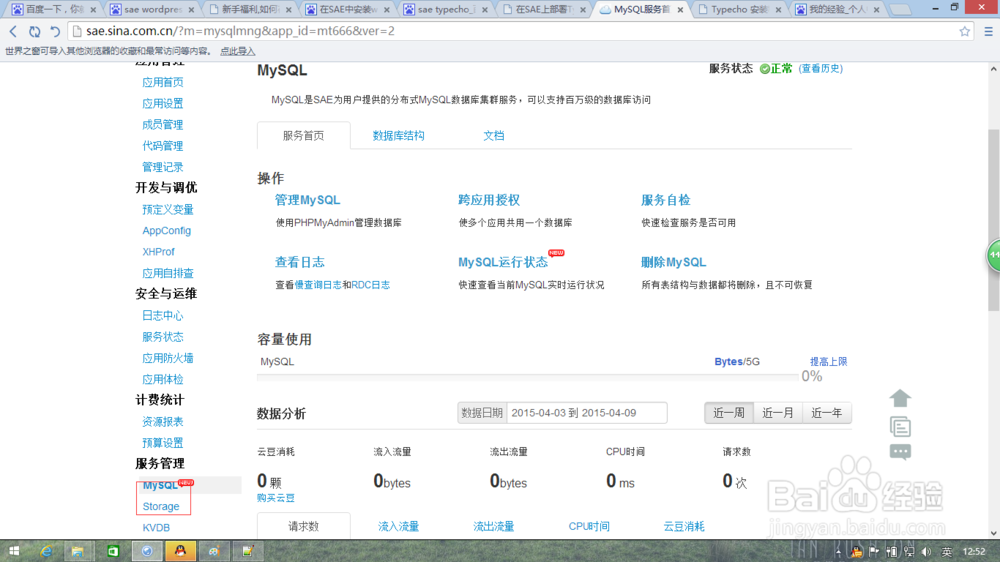
Task: Switch chart to CPU时间 tab
Action: [x=589, y=526]
